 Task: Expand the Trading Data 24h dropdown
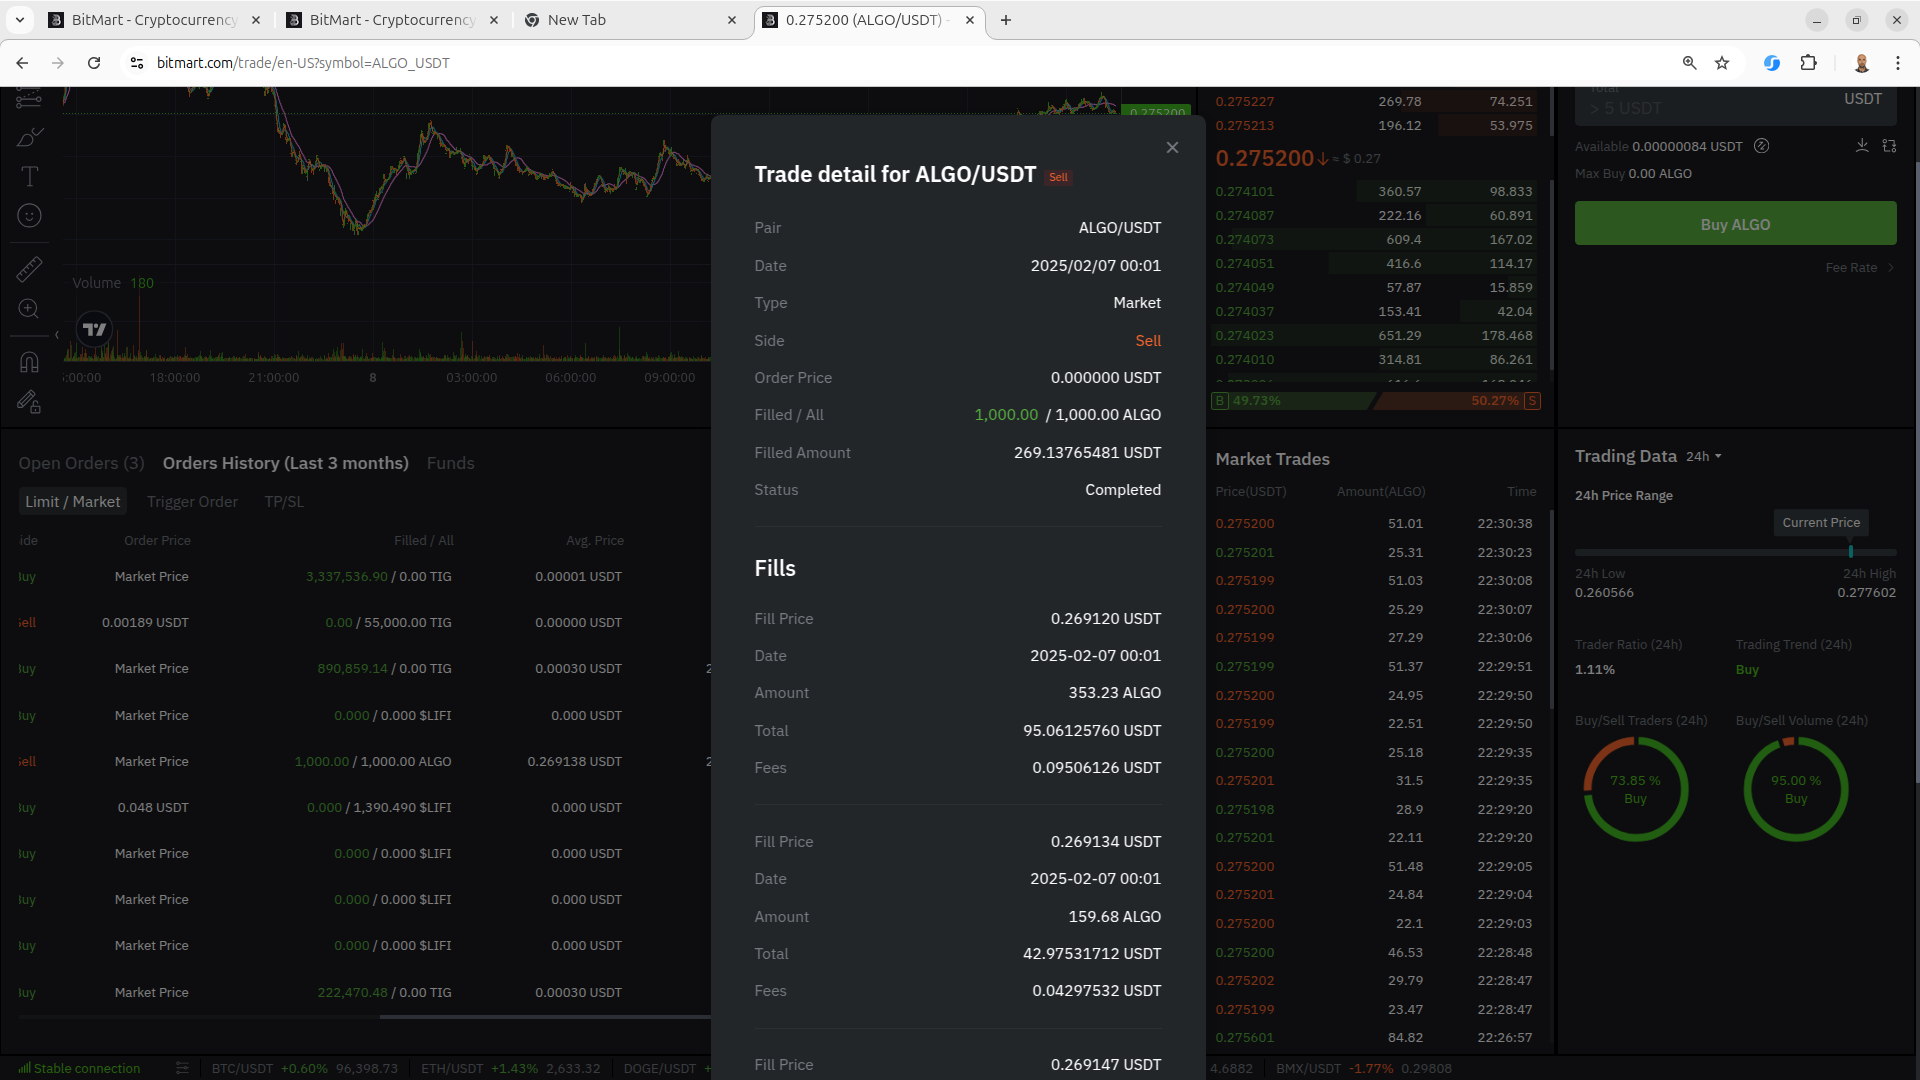point(1704,456)
